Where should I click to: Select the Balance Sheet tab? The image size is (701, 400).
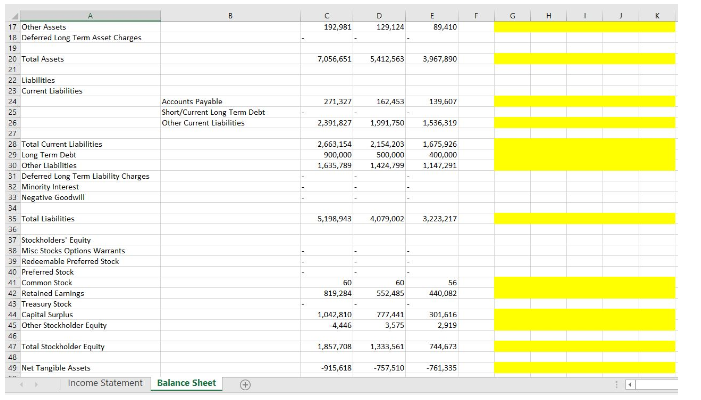186,383
